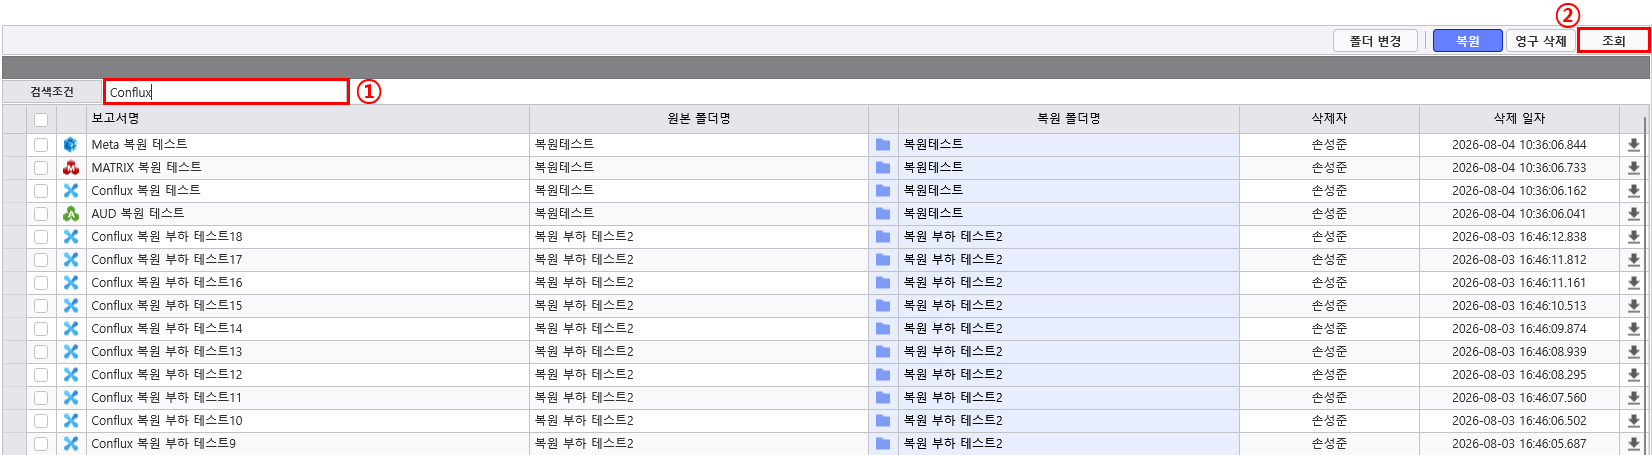Click report name Conflux 복원 부하 테스트15
This screenshot has height=455, width=1652.
pos(167,306)
